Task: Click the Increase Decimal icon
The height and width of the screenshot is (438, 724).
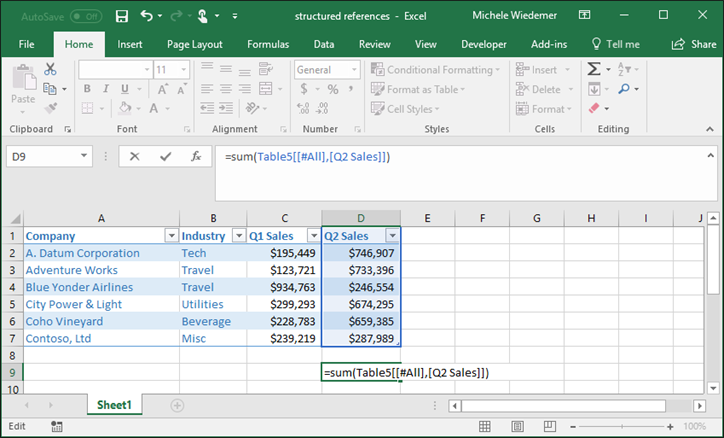Action: (x=303, y=108)
